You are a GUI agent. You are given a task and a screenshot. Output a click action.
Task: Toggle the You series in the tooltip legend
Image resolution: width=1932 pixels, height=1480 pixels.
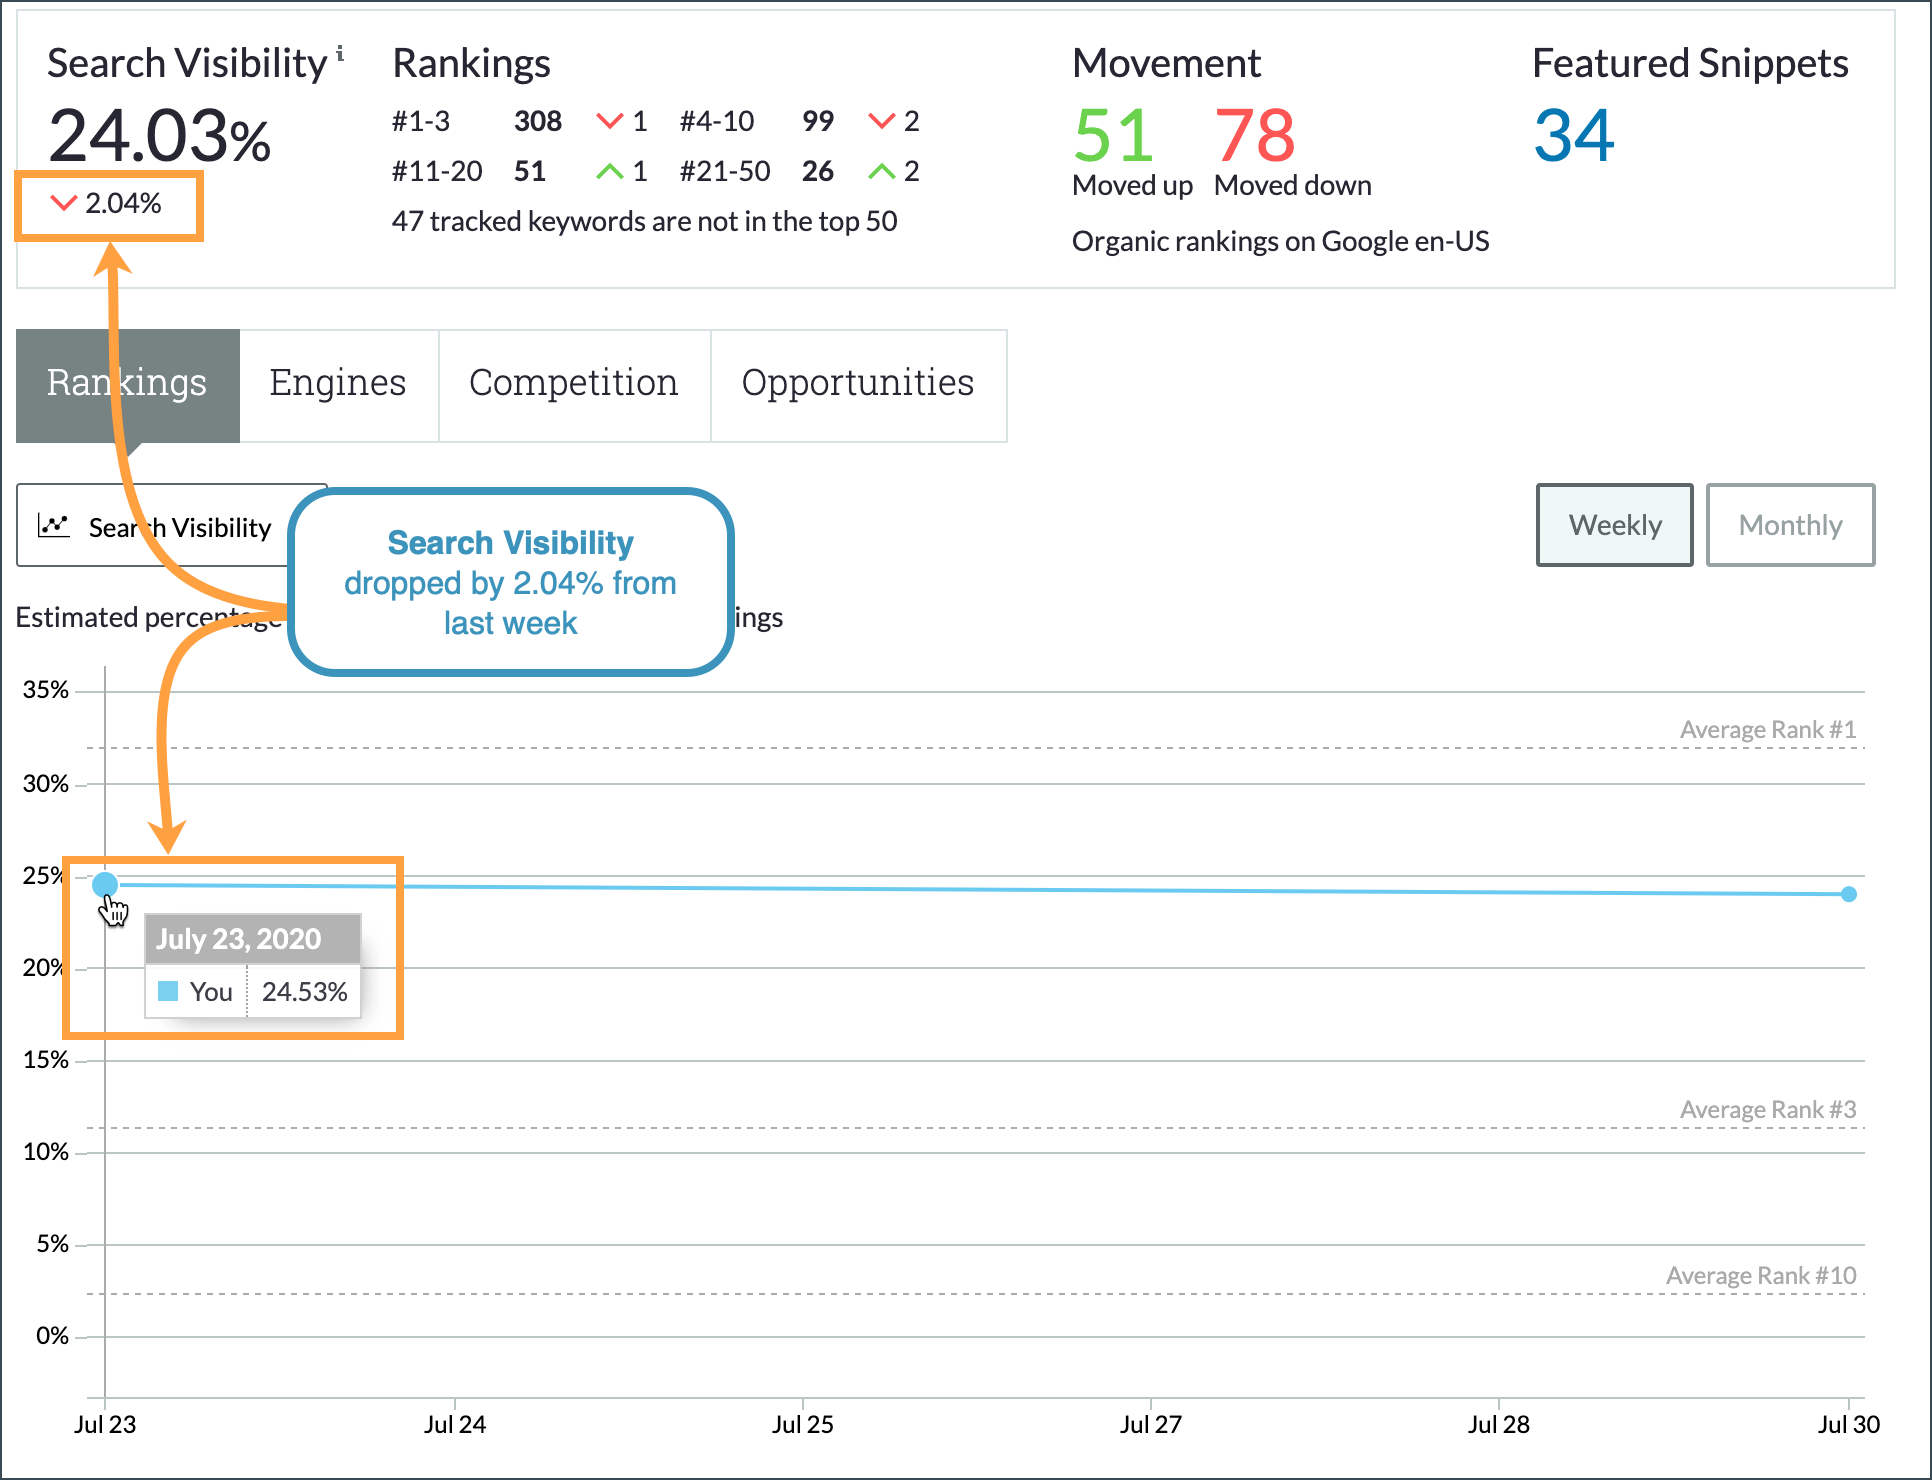(x=211, y=991)
